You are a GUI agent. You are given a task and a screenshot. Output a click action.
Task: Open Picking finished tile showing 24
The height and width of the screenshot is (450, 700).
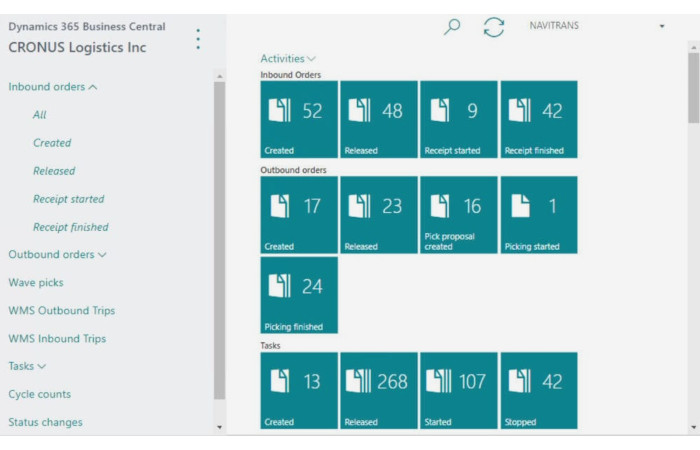tap(299, 295)
